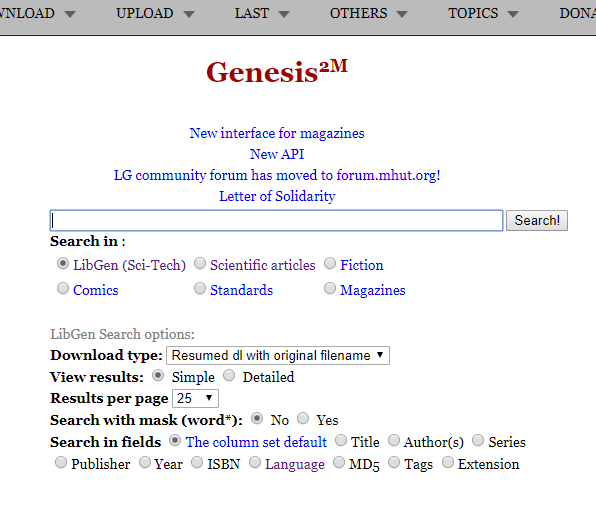Click the Search in fields label

tap(105, 442)
